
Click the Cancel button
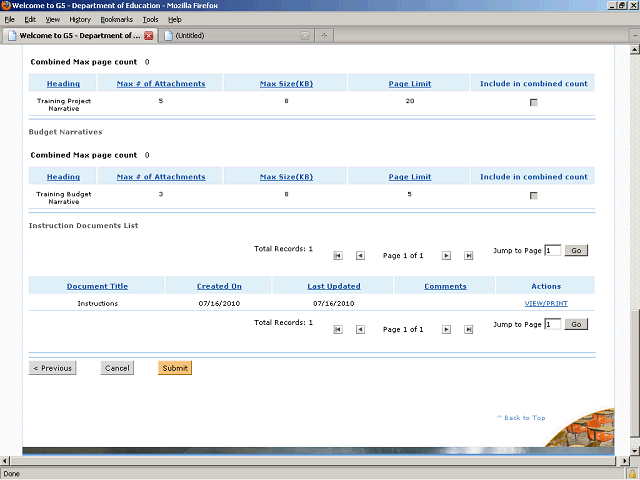[117, 368]
